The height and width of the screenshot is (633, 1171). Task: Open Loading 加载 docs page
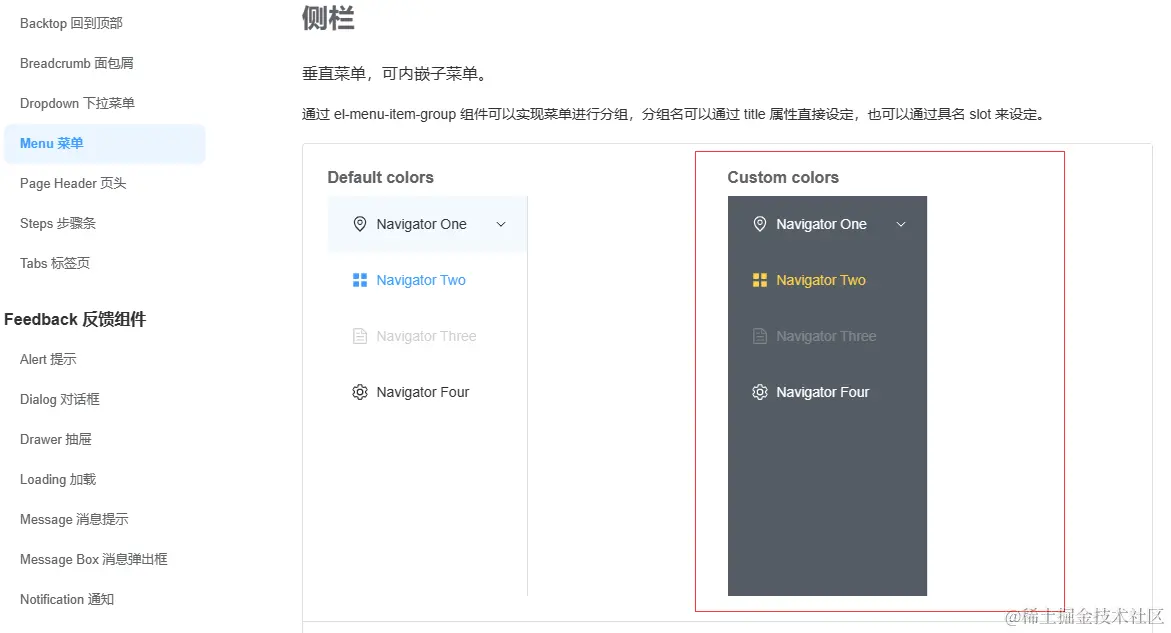click(x=58, y=479)
